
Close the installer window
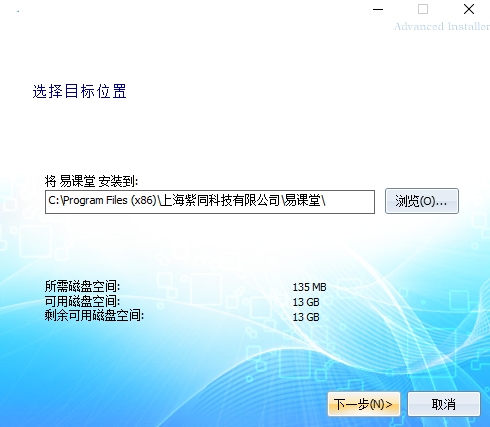[469, 9]
